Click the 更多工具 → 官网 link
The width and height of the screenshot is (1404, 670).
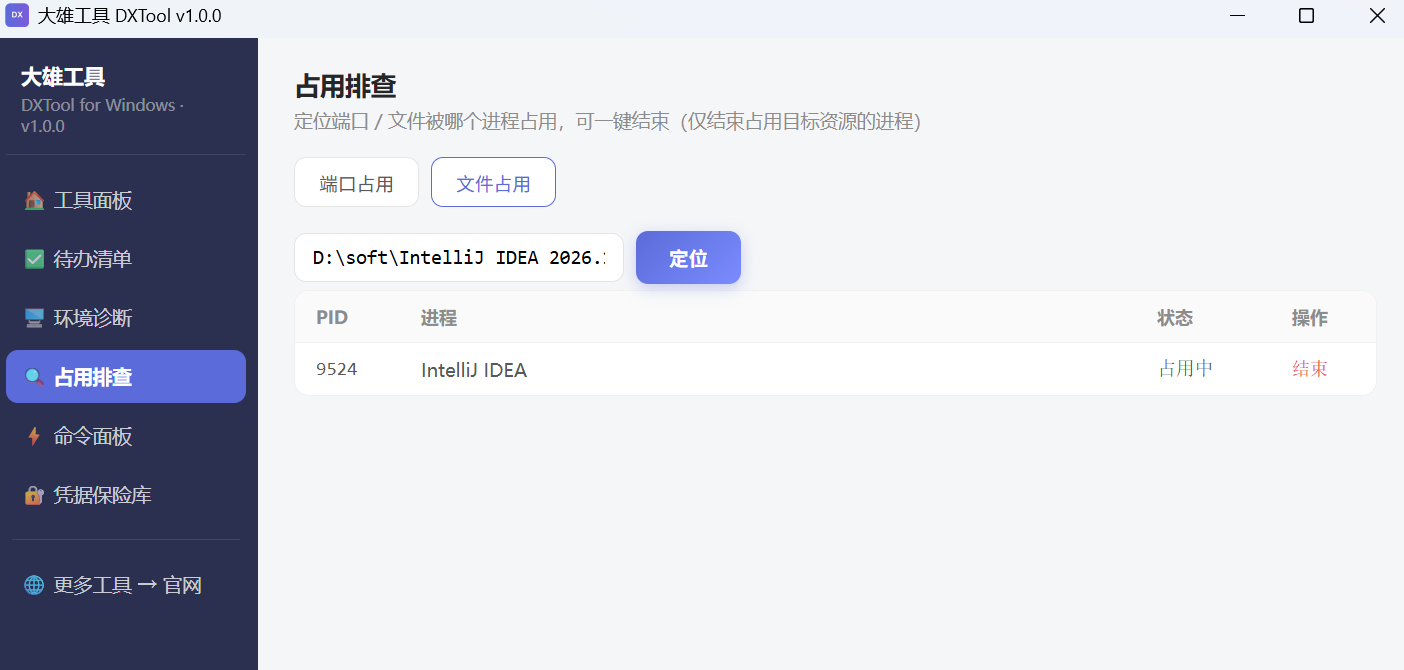point(126,586)
